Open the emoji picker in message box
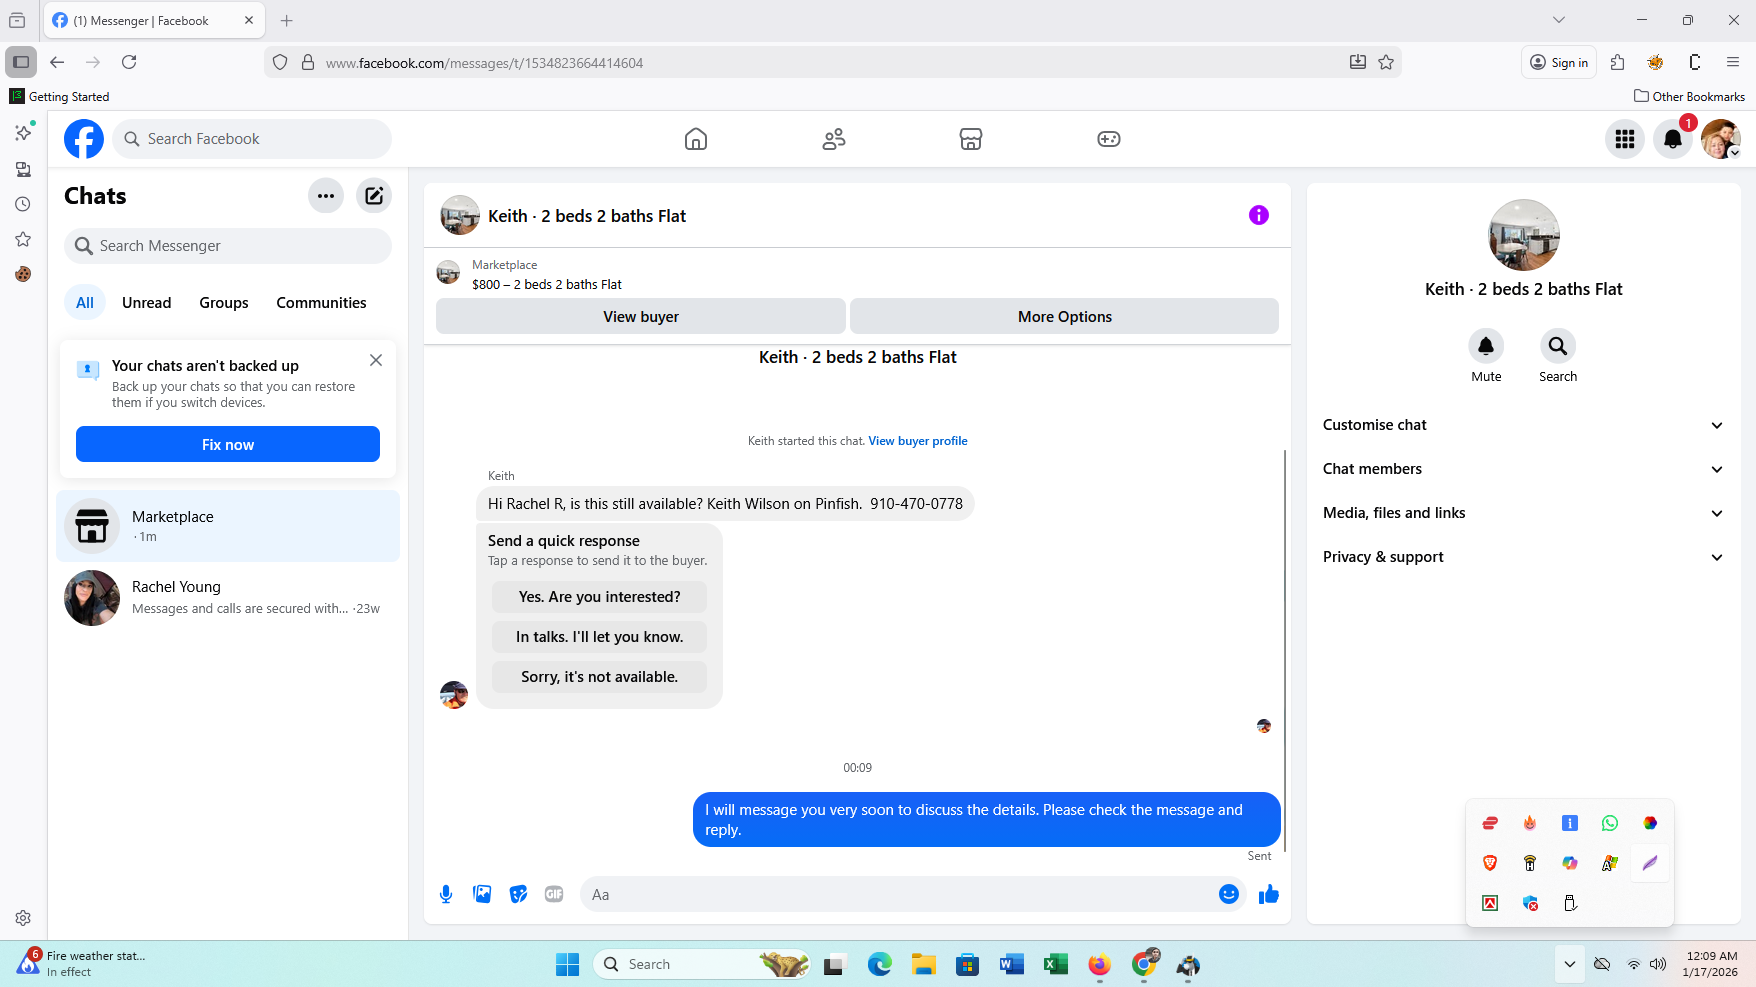The height and width of the screenshot is (987, 1756). (1229, 894)
